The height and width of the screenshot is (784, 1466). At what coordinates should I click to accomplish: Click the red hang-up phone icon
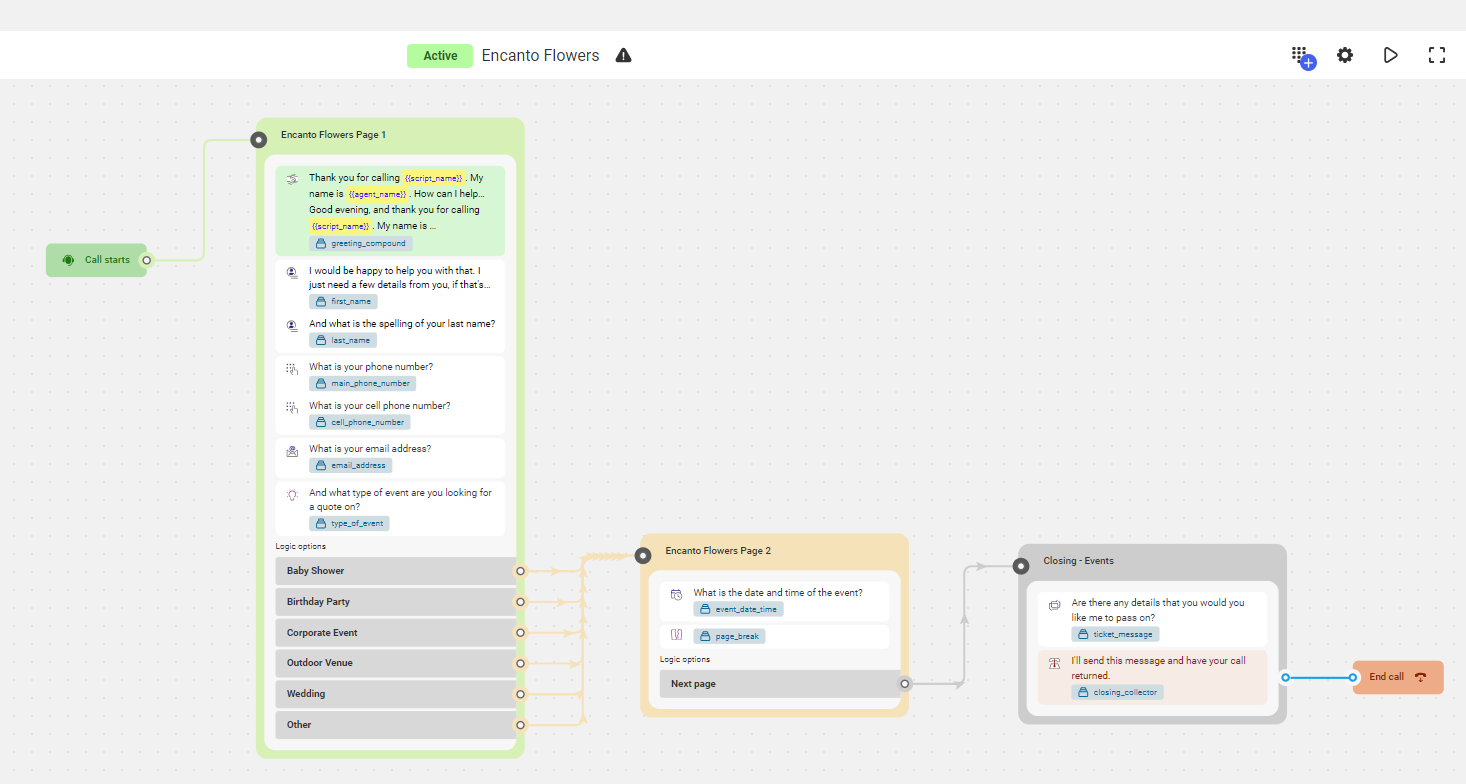click(x=1420, y=677)
